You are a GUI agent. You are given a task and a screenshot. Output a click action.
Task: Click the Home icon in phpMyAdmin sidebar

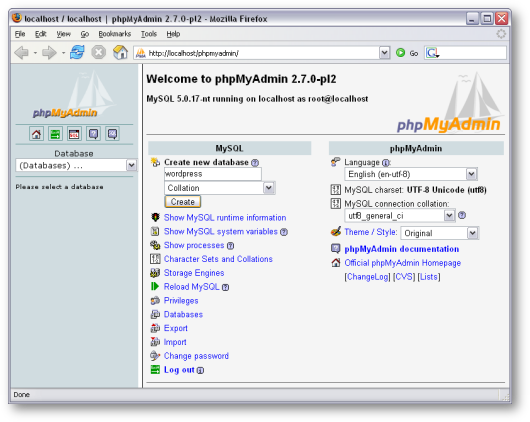click(36, 134)
